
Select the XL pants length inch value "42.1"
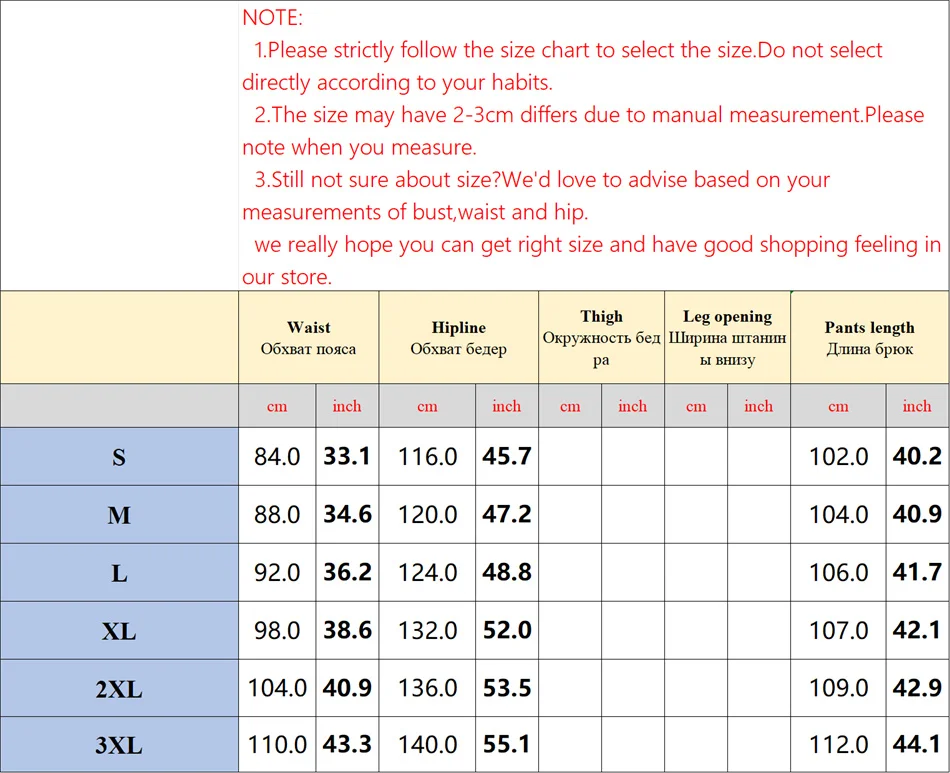point(917,630)
